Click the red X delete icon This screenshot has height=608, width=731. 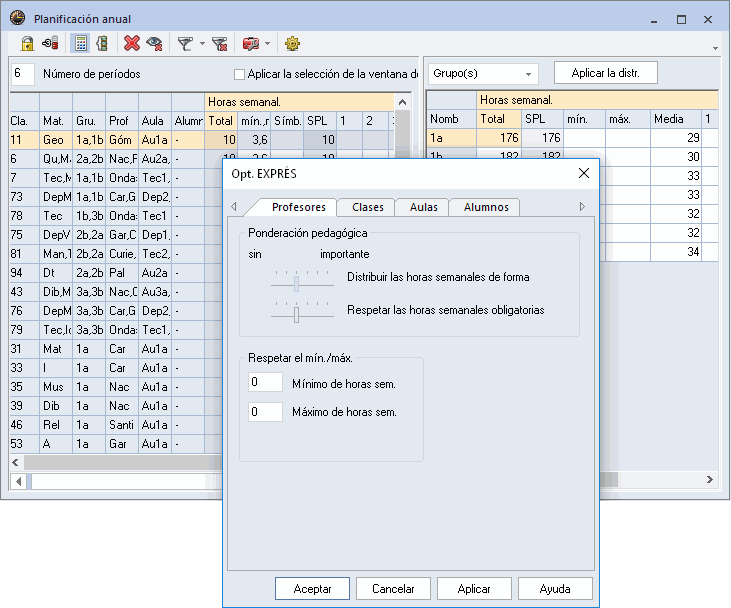(x=132, y=44)
